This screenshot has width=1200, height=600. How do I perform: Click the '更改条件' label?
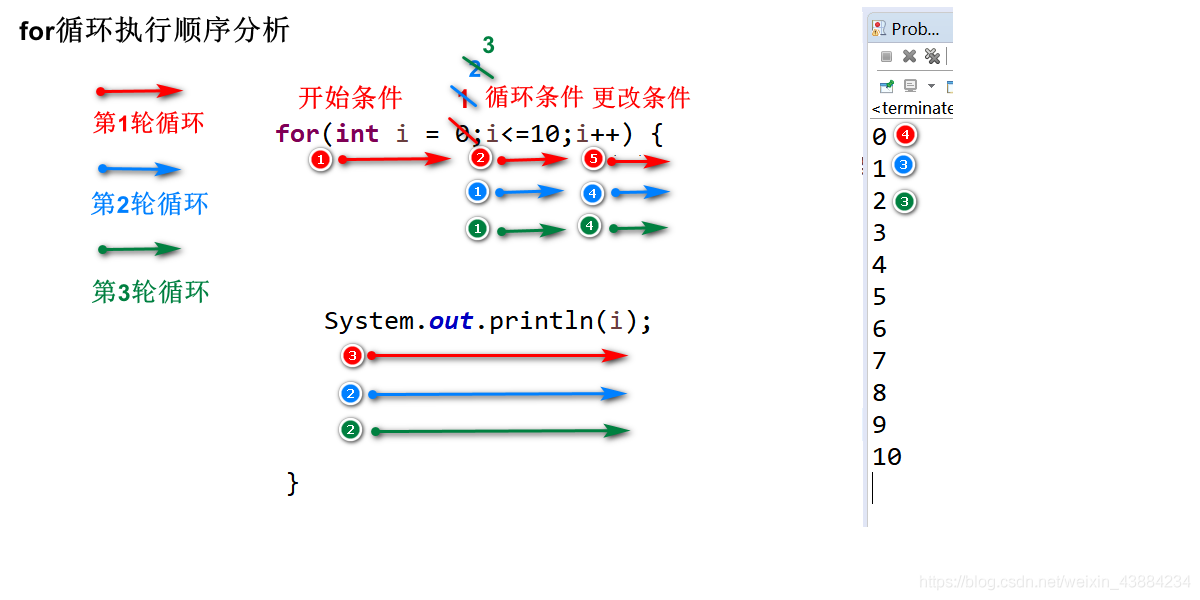click(x=641, y=97)
